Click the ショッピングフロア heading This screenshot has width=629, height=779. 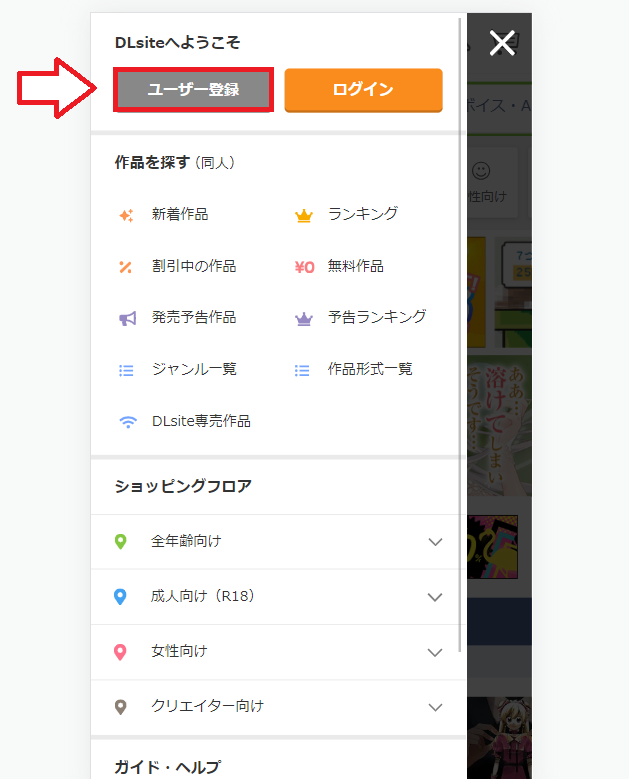tap(183, 486)
